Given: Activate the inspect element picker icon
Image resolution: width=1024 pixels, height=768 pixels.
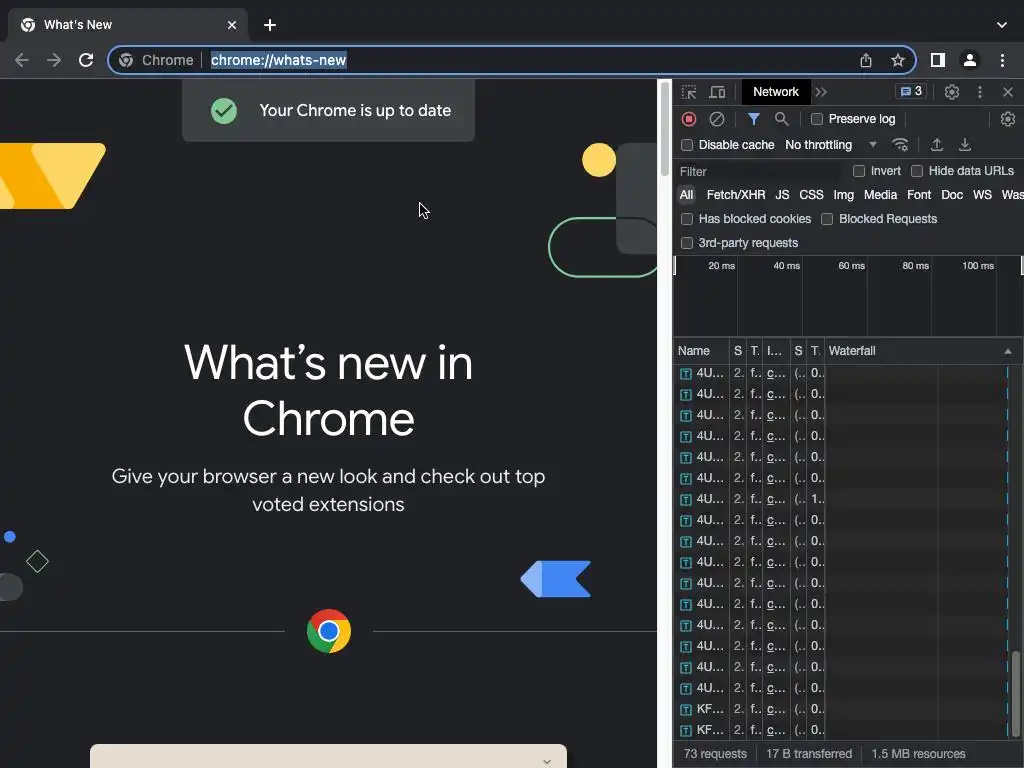Looking at the screenshot, I should click(689, 92).
